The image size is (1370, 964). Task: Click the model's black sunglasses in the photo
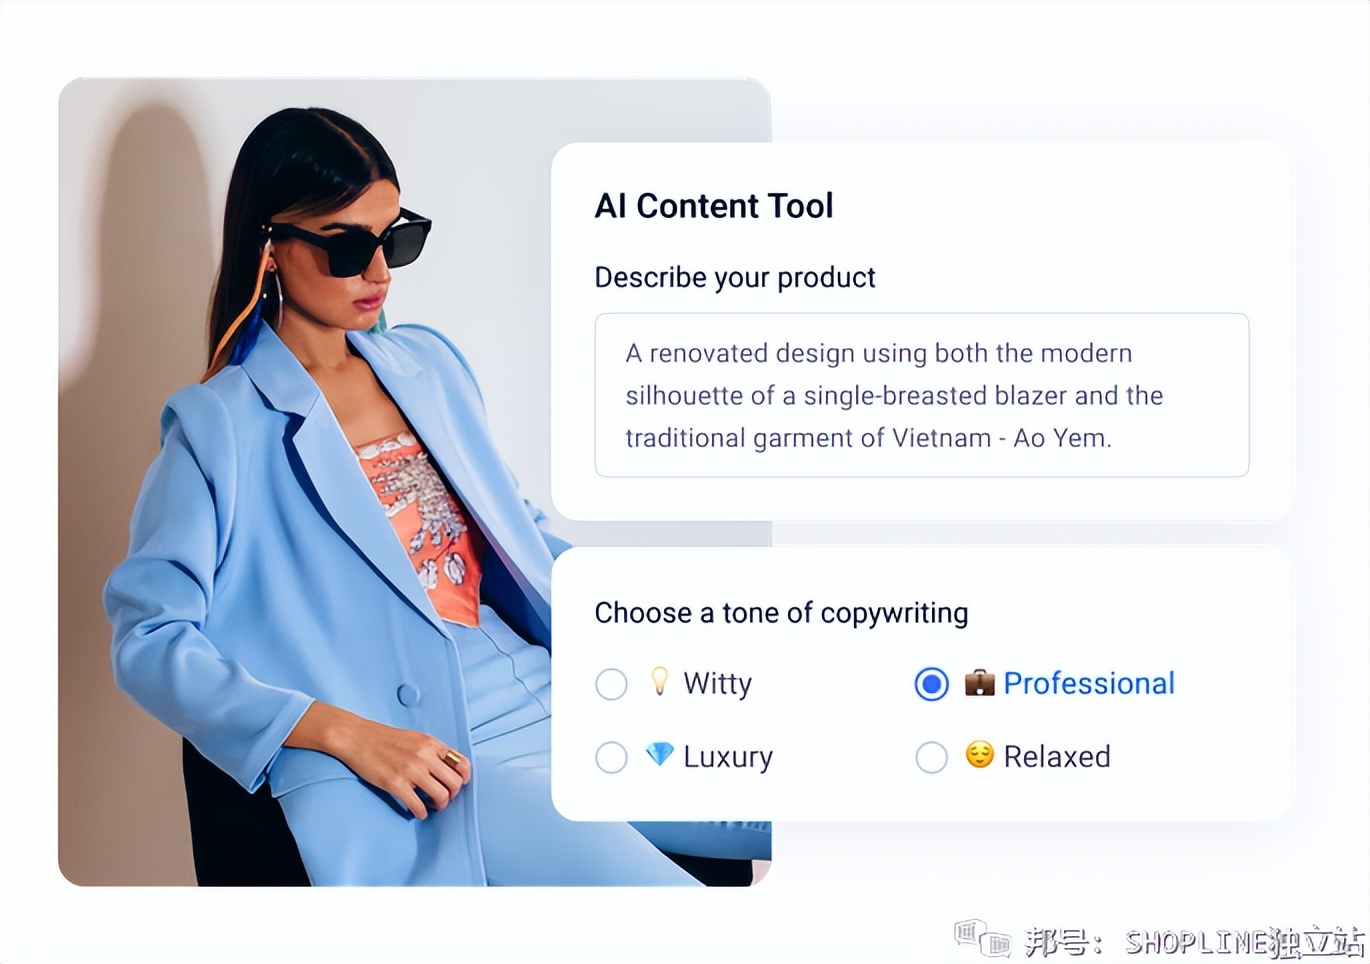(352, 240)
